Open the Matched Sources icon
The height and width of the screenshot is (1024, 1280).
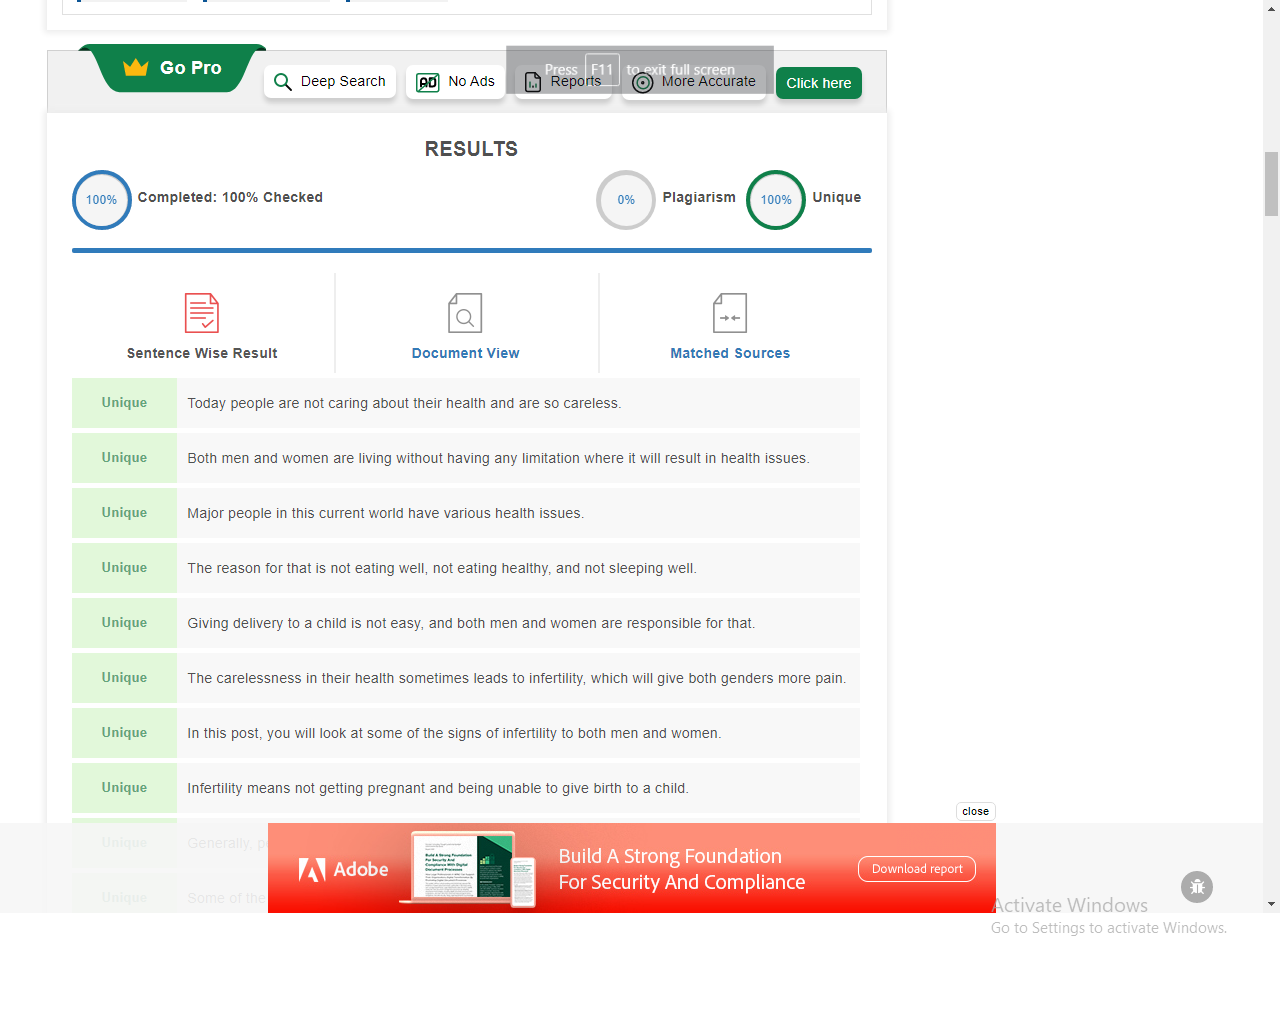click(730, 313)
